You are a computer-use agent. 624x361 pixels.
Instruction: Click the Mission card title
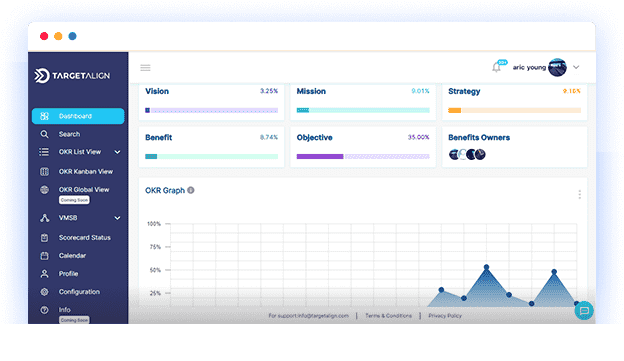(311, 91)
